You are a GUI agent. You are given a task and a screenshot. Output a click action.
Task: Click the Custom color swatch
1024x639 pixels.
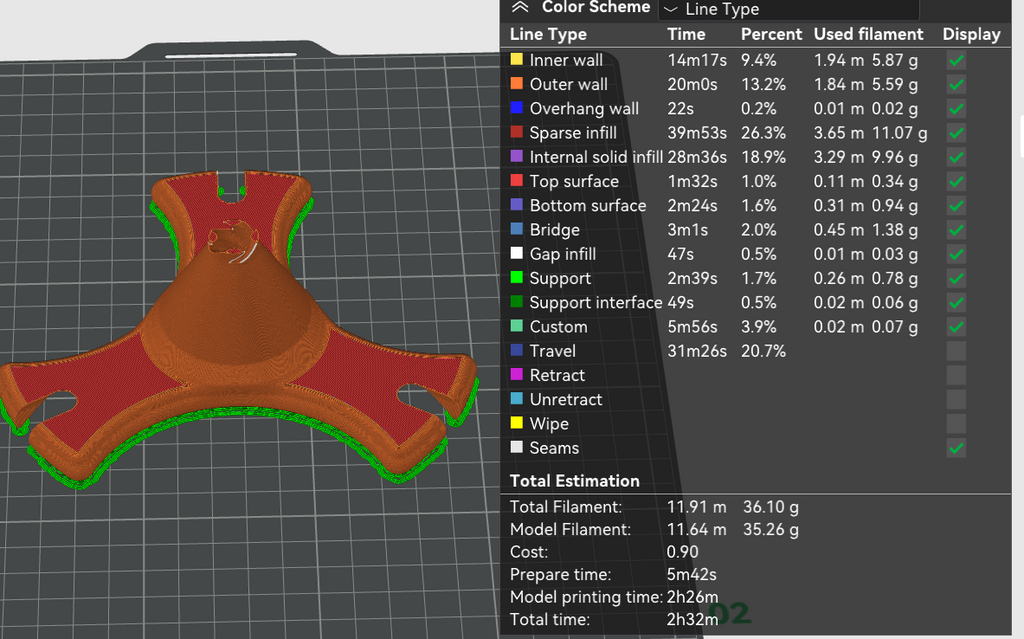click(x=517, y=325)
